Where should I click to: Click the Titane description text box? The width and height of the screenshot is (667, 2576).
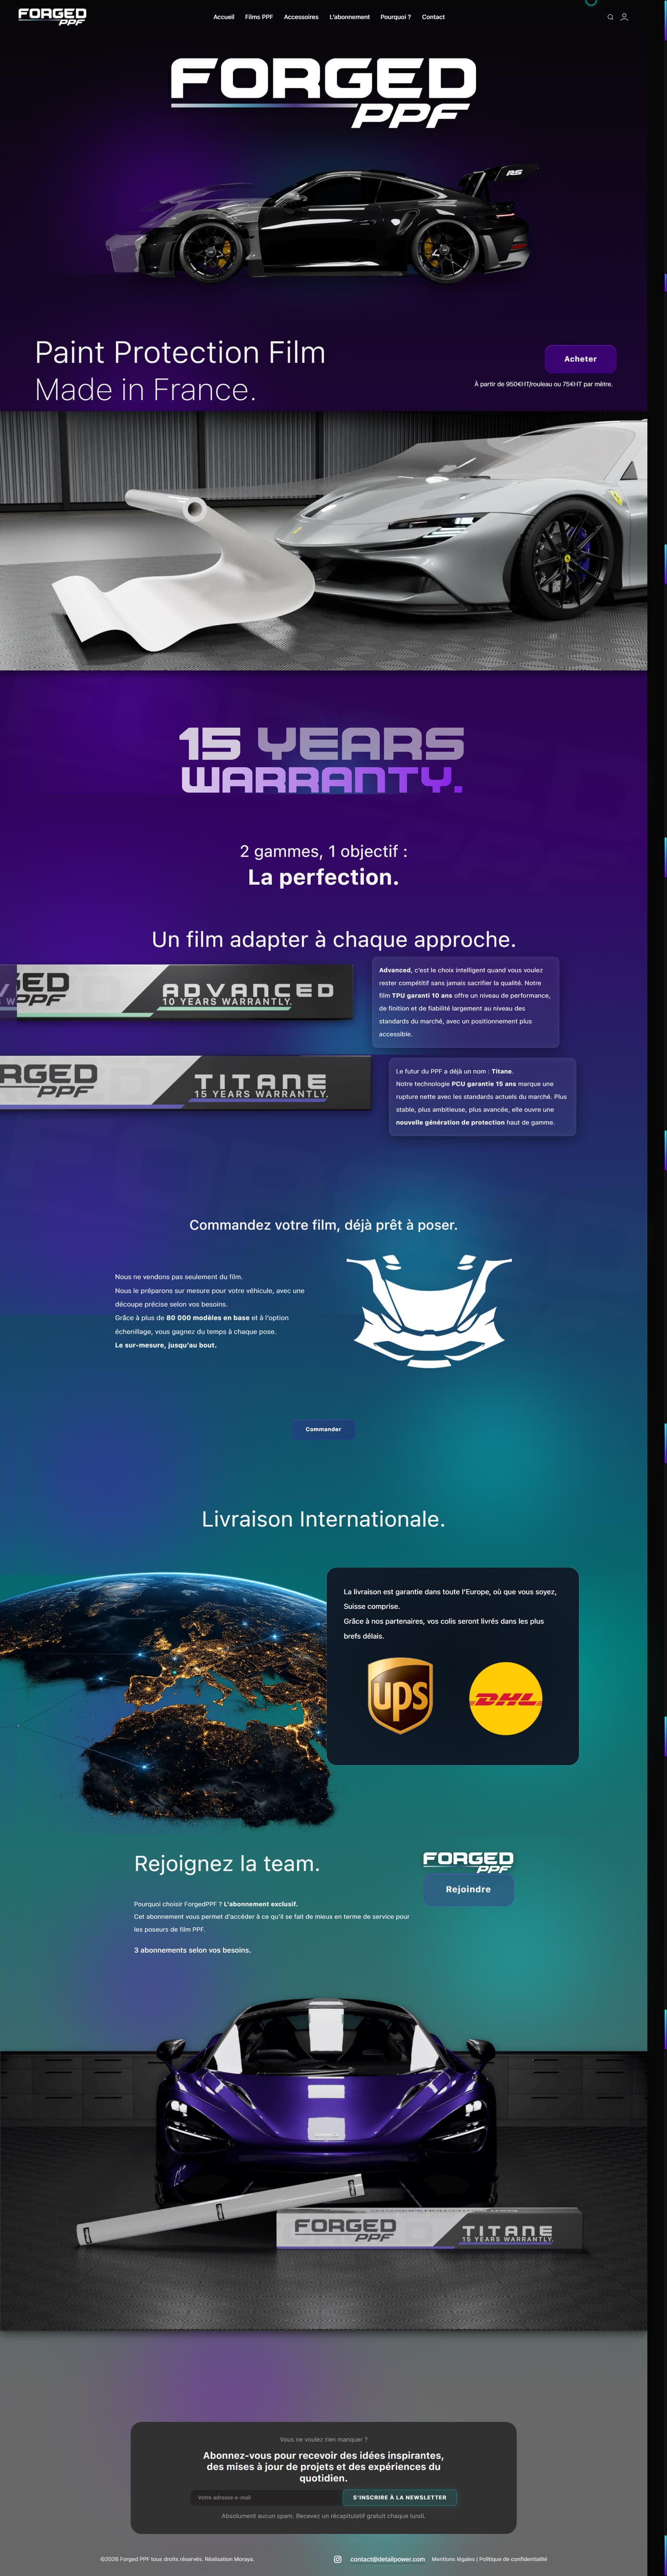pos(482,1097)
